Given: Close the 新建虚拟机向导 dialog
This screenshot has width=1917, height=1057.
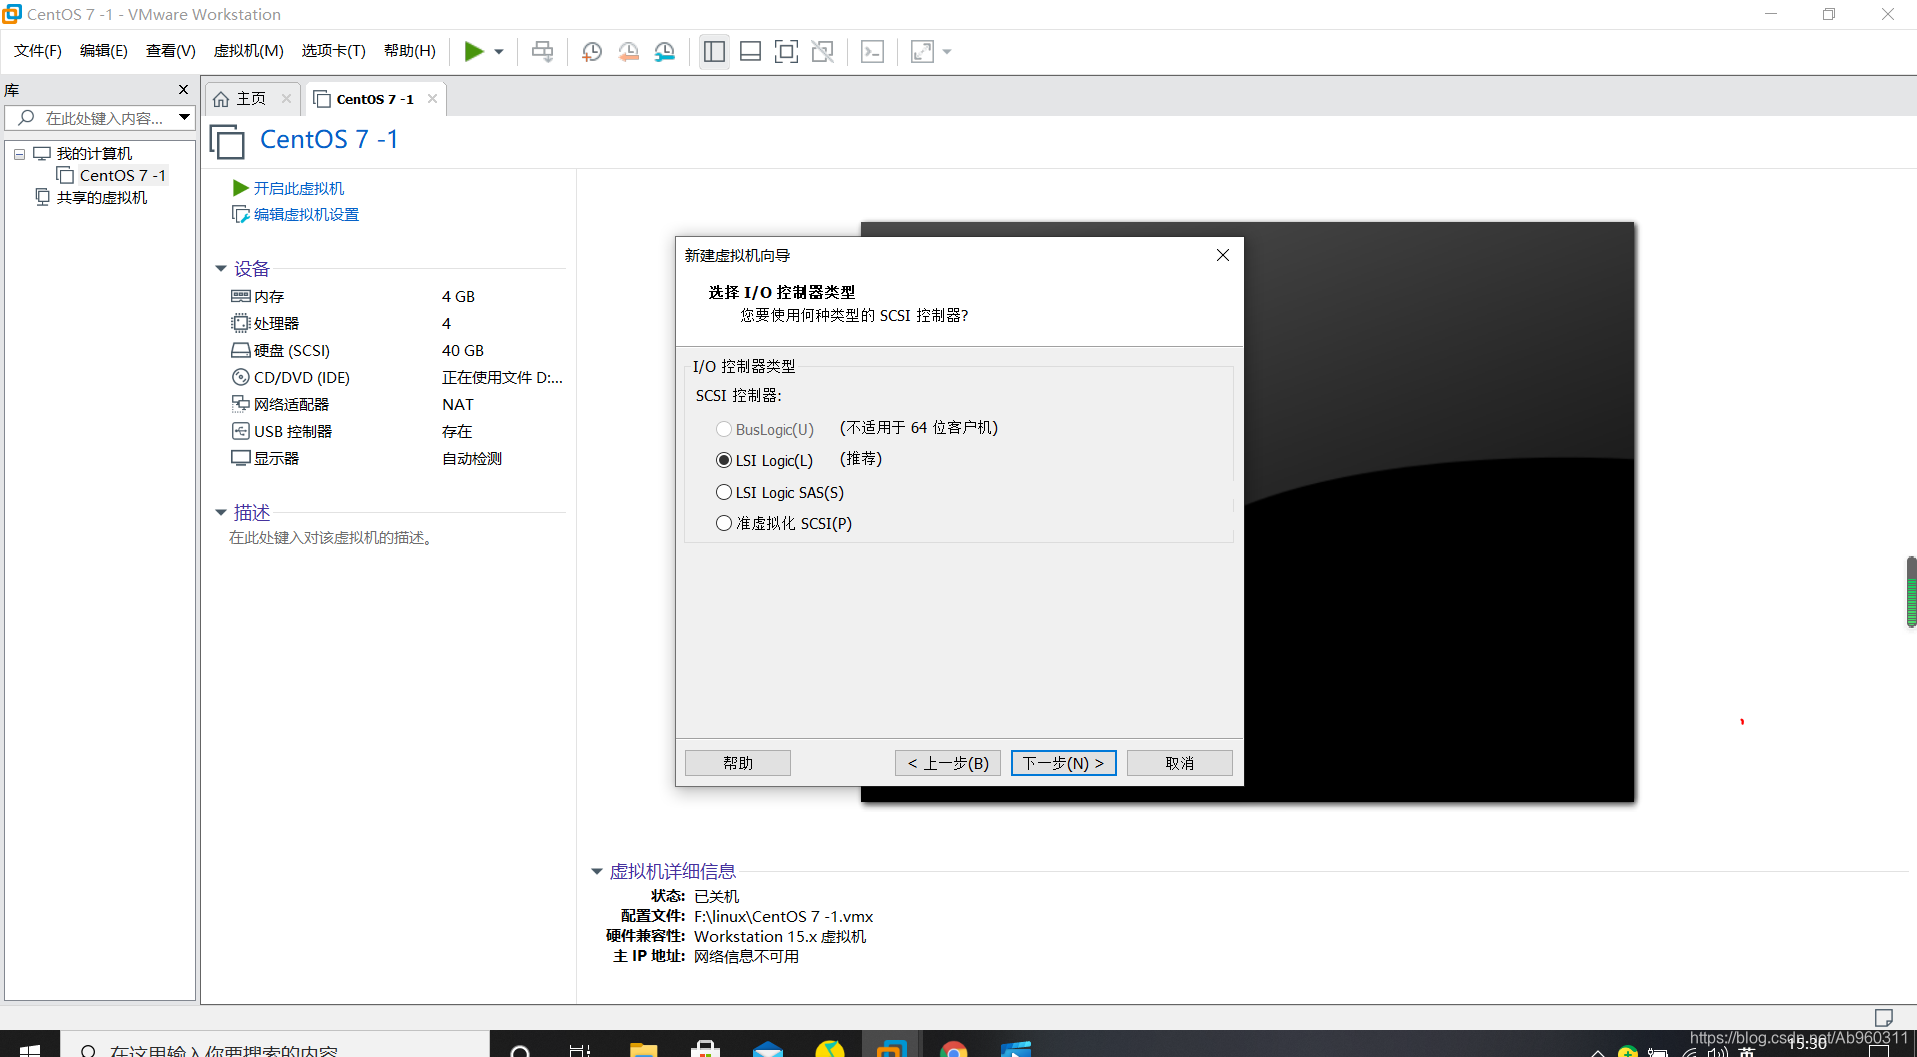Looking at the screenshot, I should click(x=1222, y=255).
